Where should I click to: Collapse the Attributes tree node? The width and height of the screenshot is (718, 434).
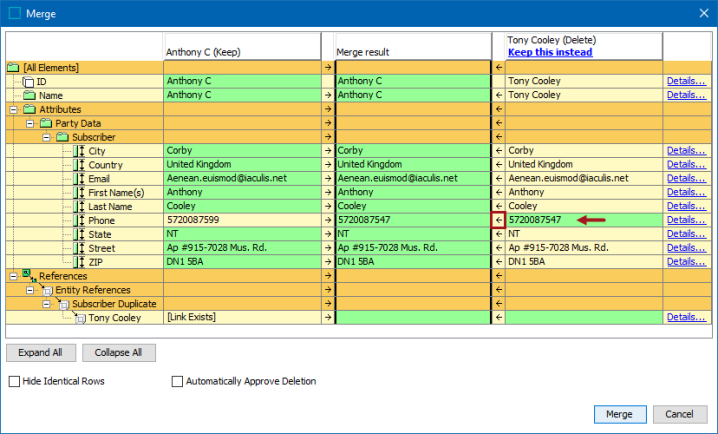point(14,109)
